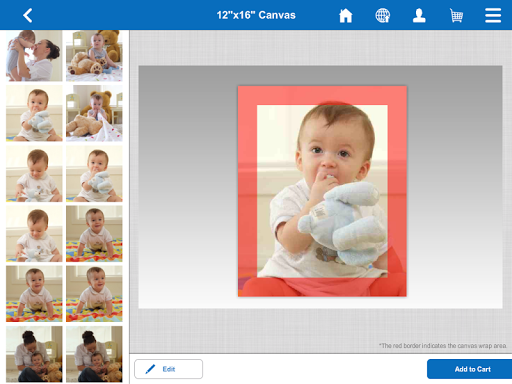Open the home icon in the header
The width and height of the screenshot is (512, 384).
click(346, 15)
